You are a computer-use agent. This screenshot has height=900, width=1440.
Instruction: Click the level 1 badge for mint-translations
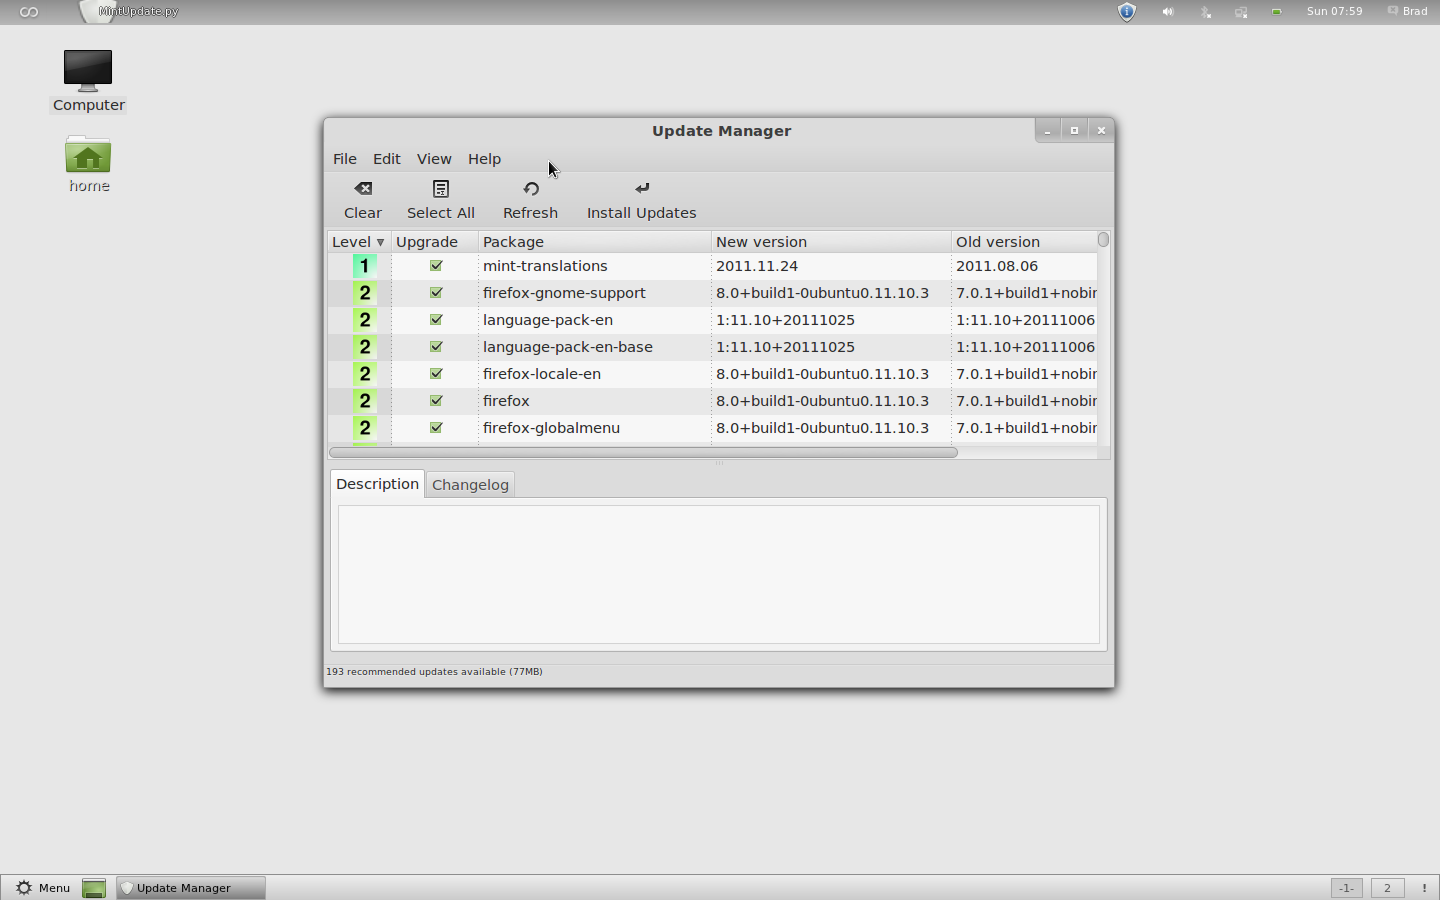pyautogui.click(x=365, y=266)
